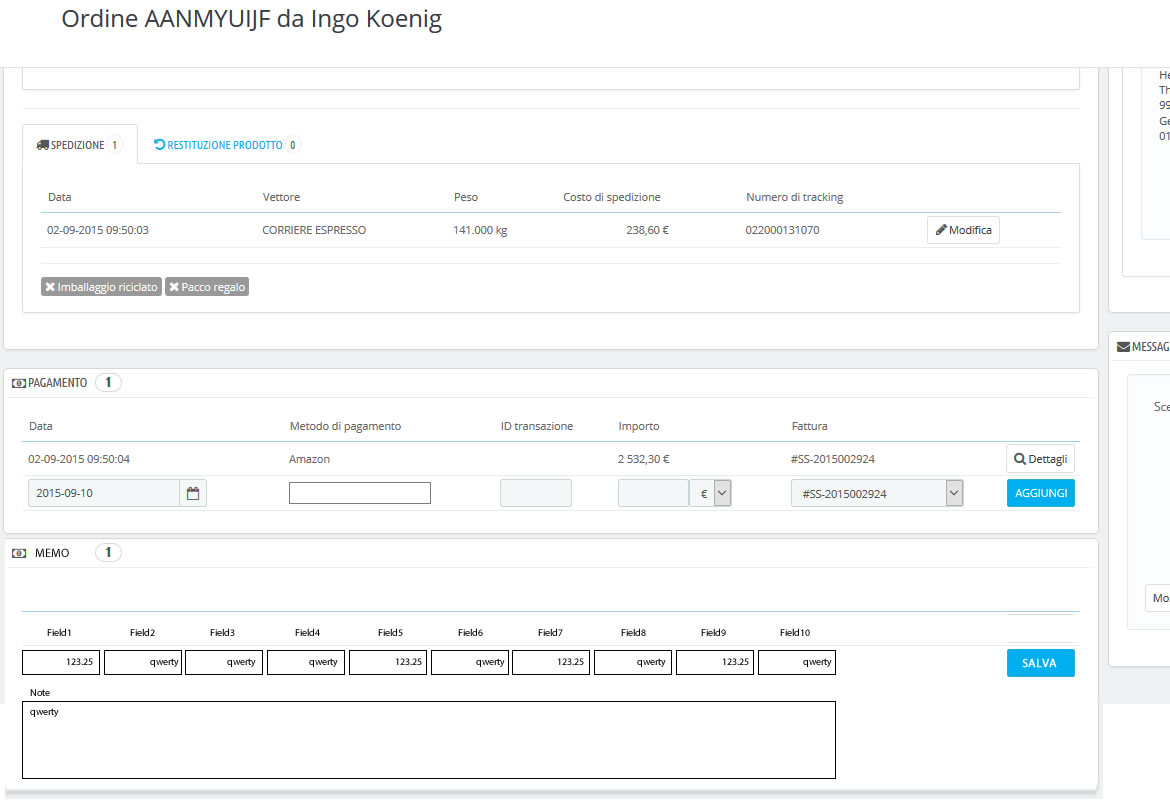Click the Pagamento money icon
The image size is (1170, 800).
coord(19,383)
